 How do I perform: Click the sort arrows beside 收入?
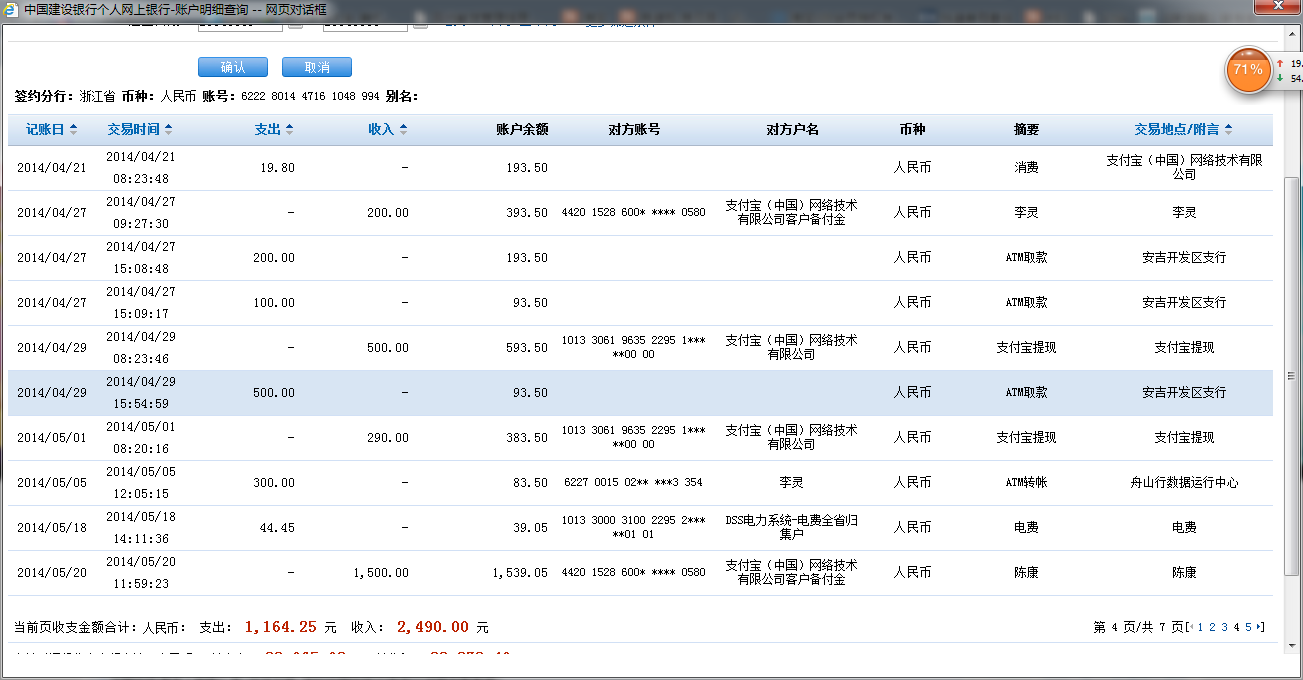403,130
